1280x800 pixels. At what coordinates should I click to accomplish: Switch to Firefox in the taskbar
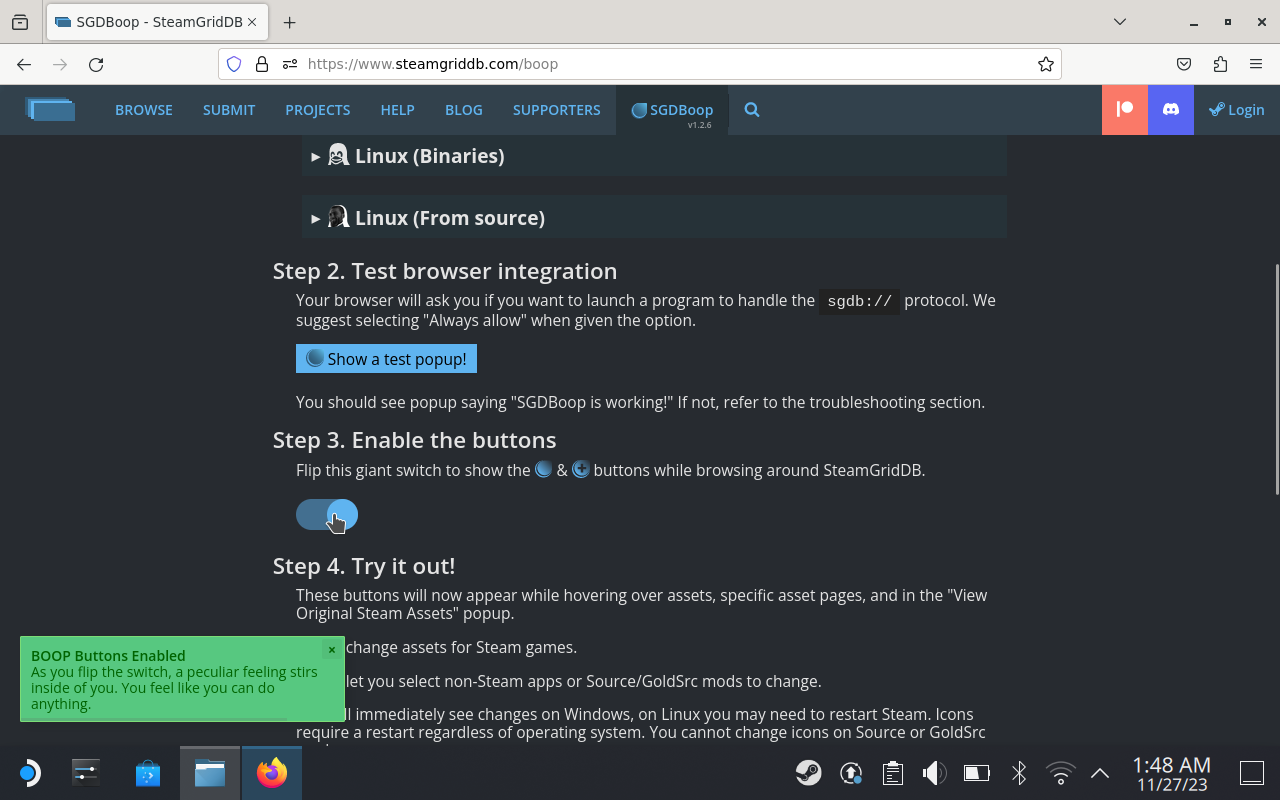(272, 773)
